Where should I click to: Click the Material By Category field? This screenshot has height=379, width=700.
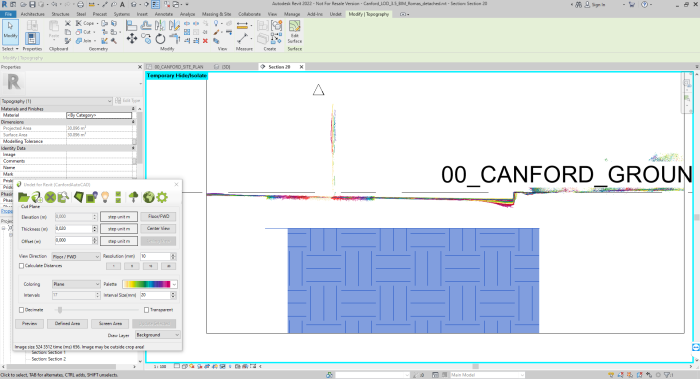[x=99, y=115]
